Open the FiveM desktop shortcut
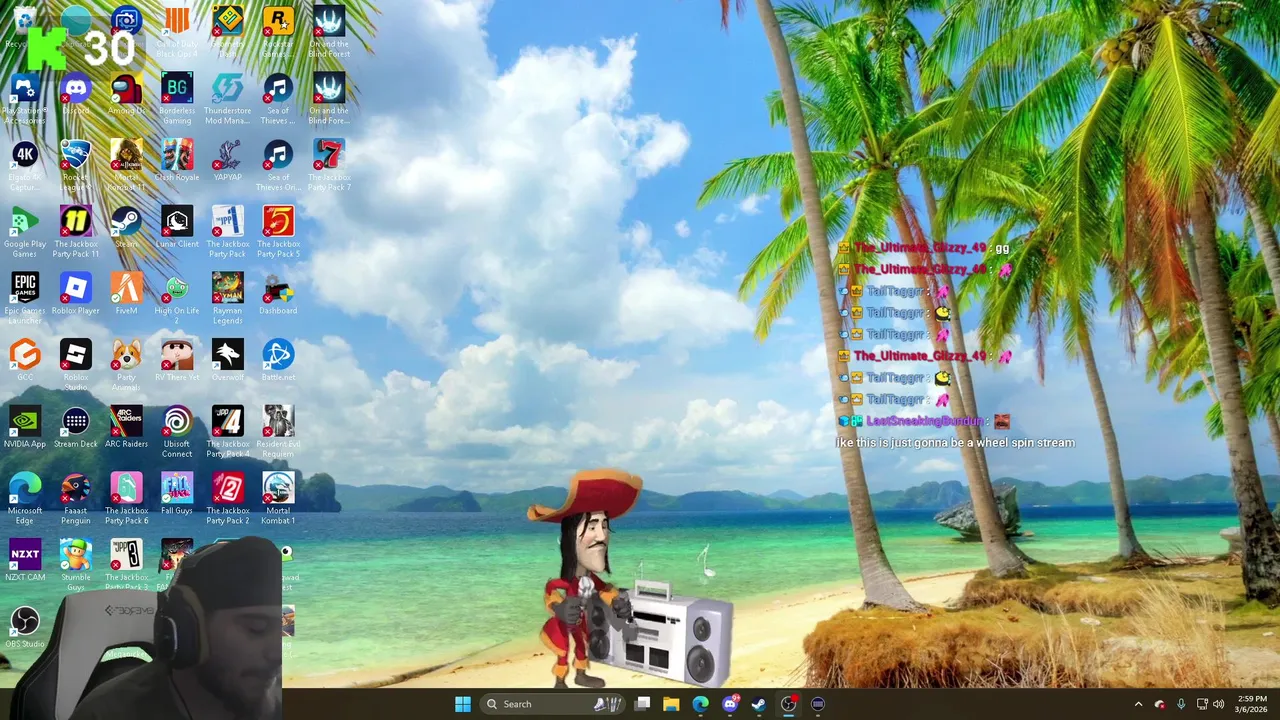 [x=126, y=294]
